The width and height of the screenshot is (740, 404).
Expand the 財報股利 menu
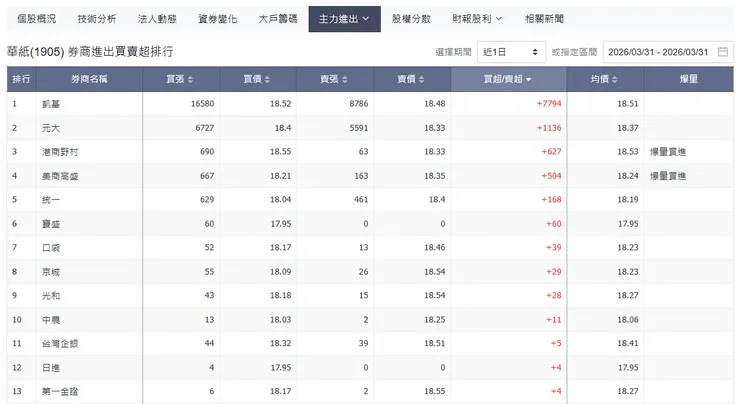pos(477,19)
